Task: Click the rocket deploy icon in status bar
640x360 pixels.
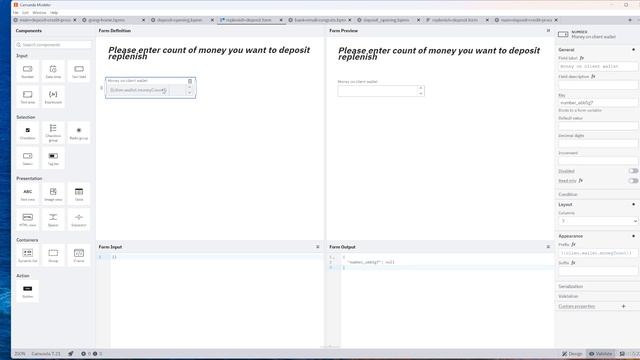Action: (x=71, y=353)
